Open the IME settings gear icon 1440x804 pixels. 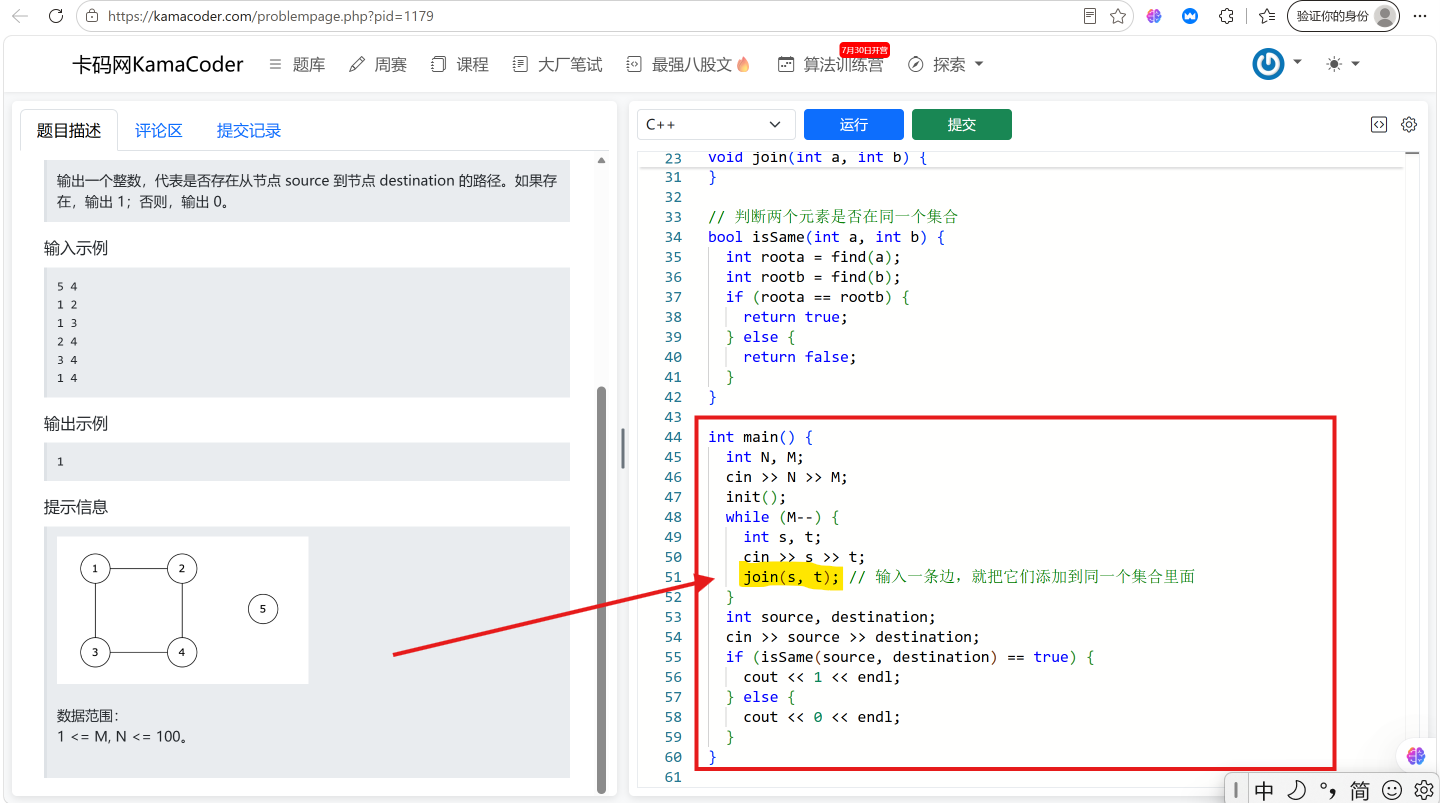click(1423, 790)
